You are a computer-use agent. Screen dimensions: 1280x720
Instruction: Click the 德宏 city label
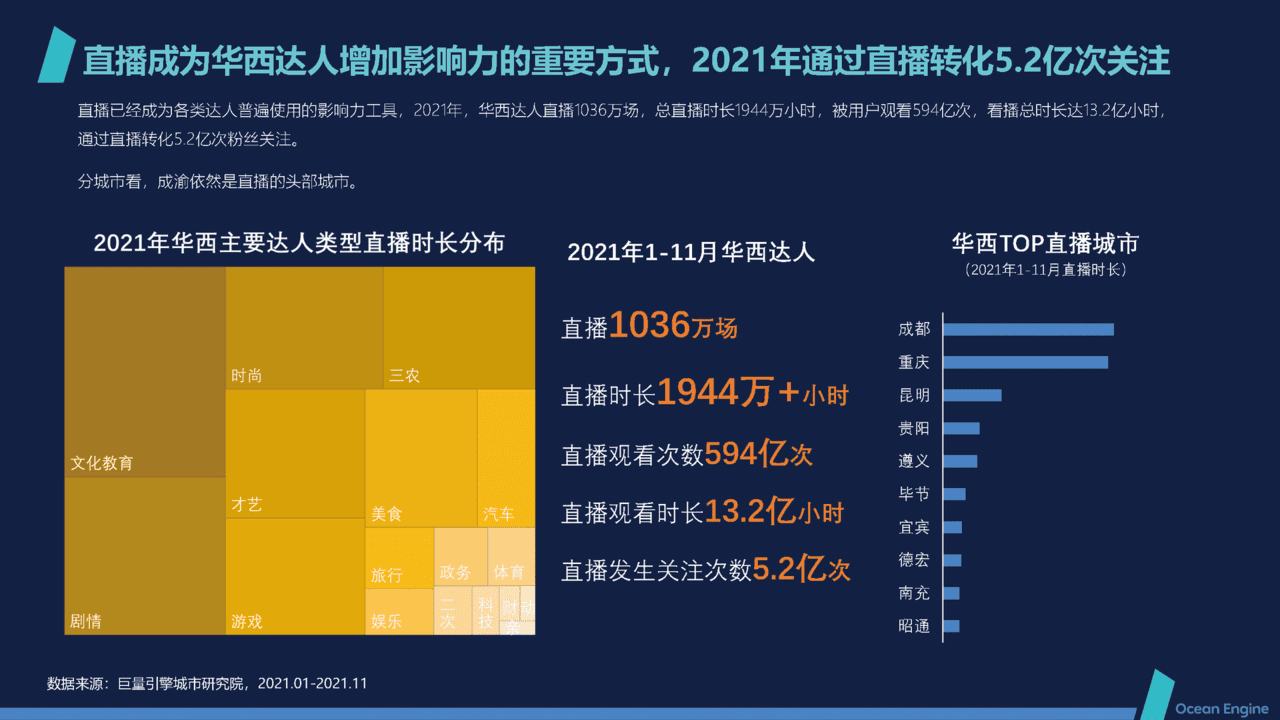click(914, 560)
